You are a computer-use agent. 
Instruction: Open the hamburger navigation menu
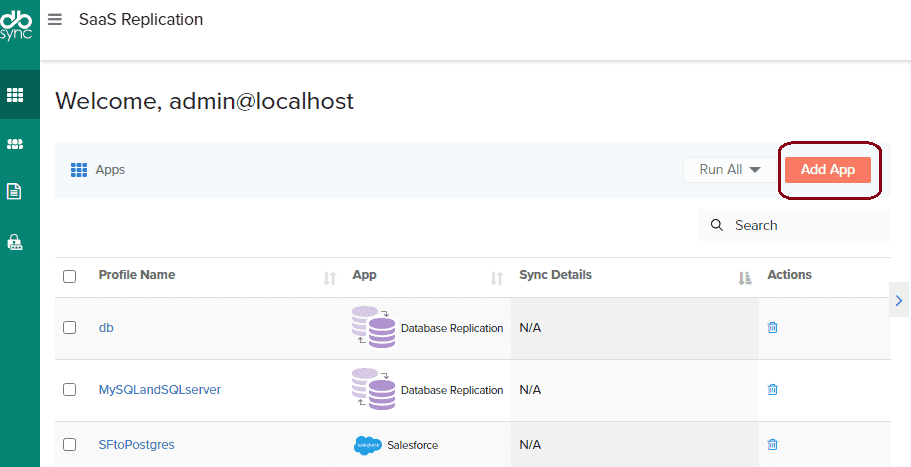coord(55,20)
